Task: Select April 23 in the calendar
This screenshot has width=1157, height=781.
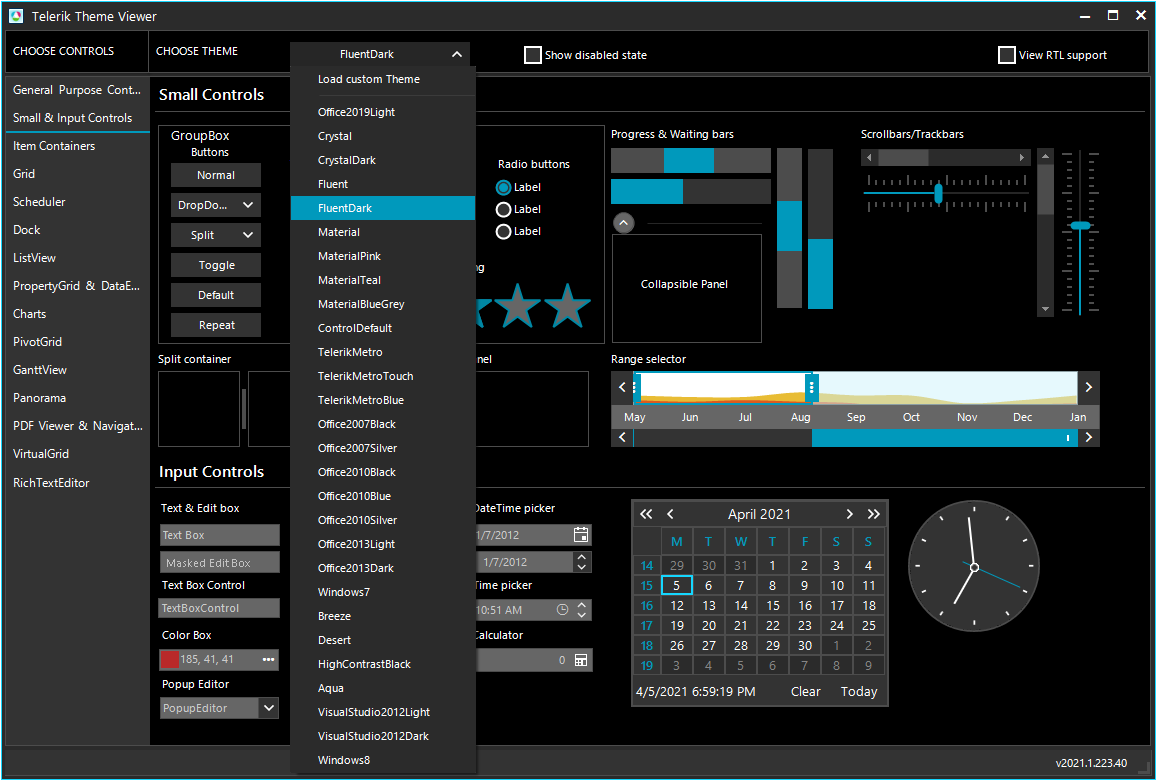Action: click(x=805, y=625)
